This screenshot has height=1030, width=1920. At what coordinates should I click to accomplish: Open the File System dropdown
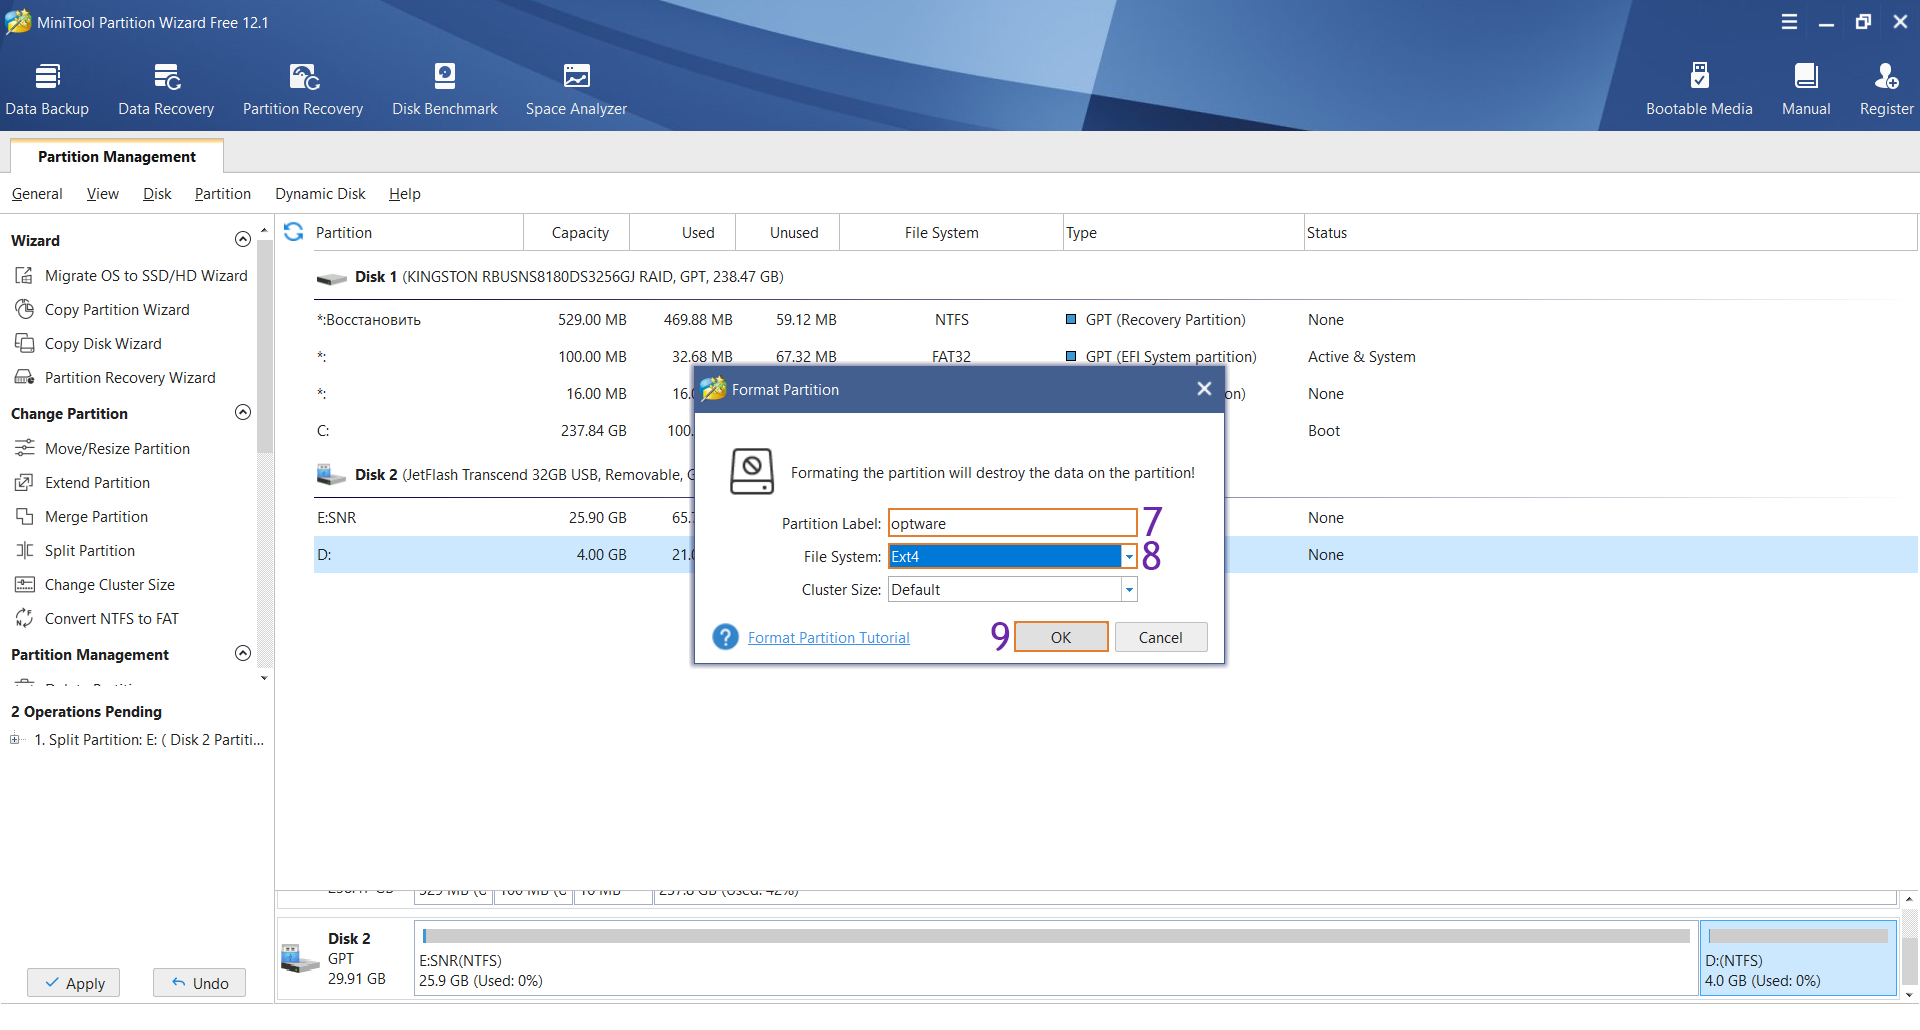click(x=1129, y=557)
